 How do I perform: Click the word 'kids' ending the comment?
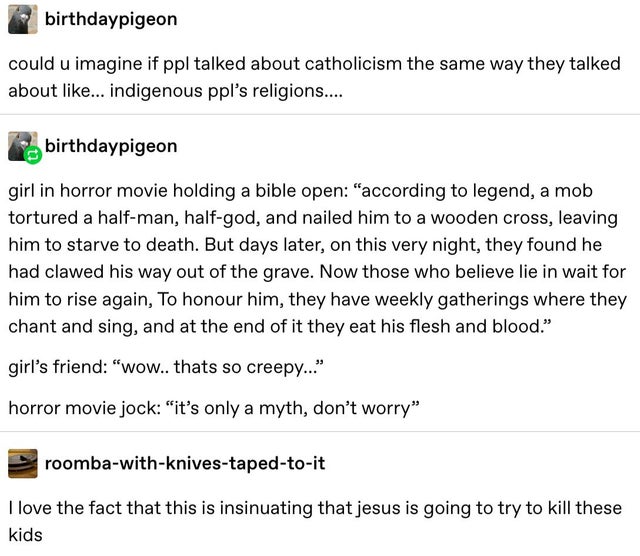click(25, 535)
